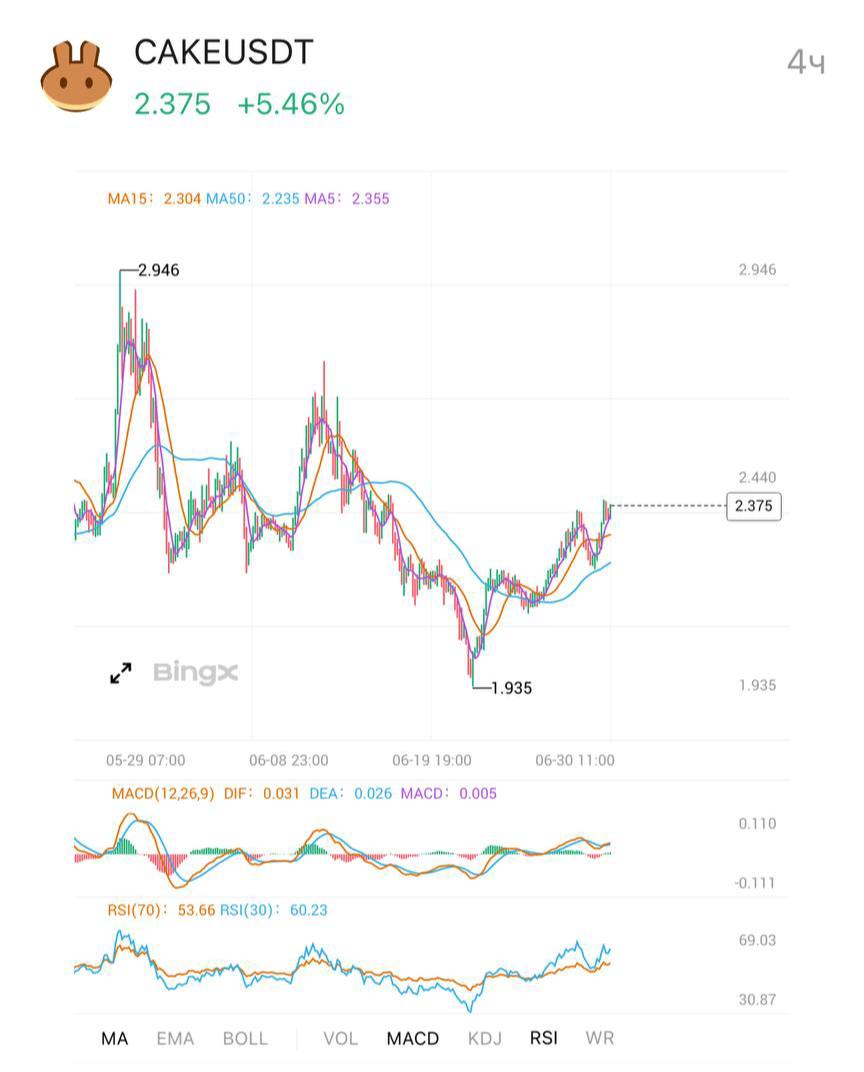
Task: Enable the WR sub-indicator
Action: coord(599,1038)
